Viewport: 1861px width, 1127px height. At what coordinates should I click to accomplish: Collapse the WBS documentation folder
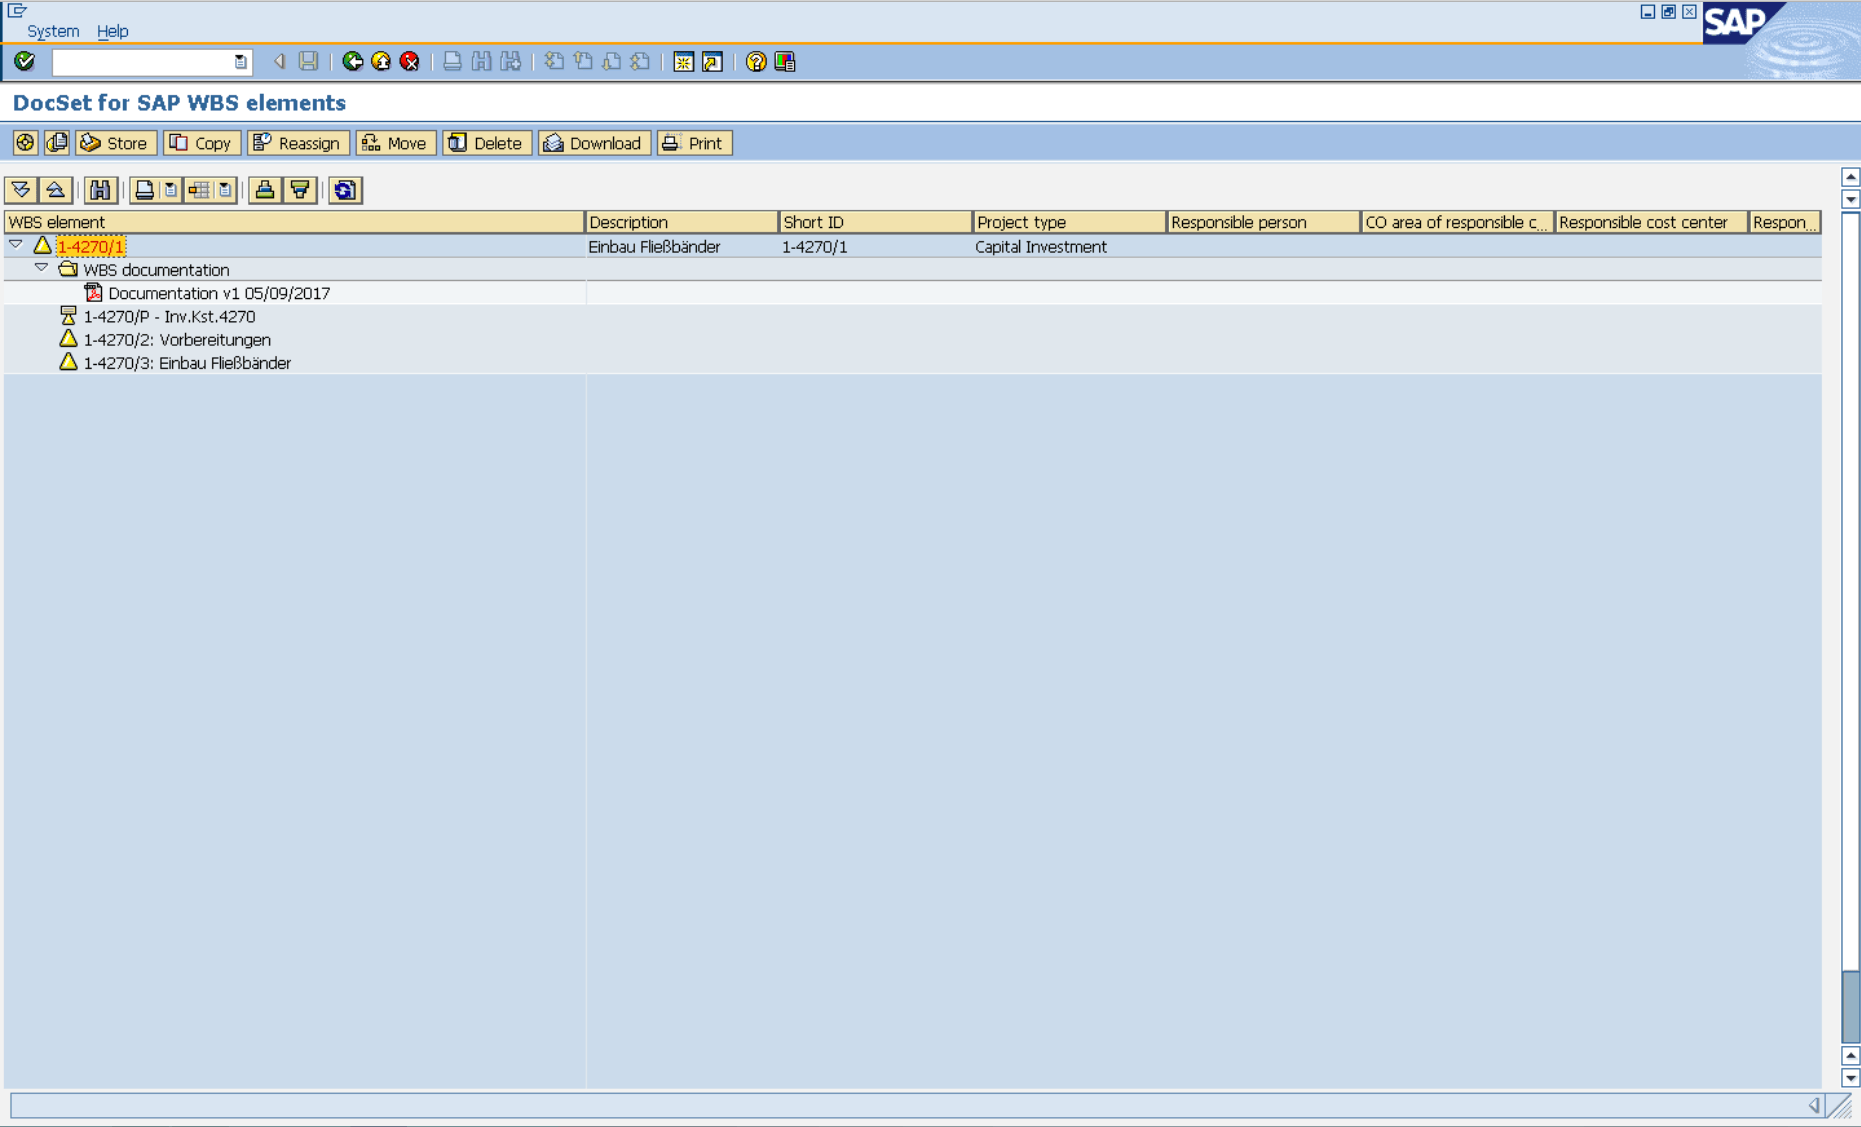click(41, 268)
